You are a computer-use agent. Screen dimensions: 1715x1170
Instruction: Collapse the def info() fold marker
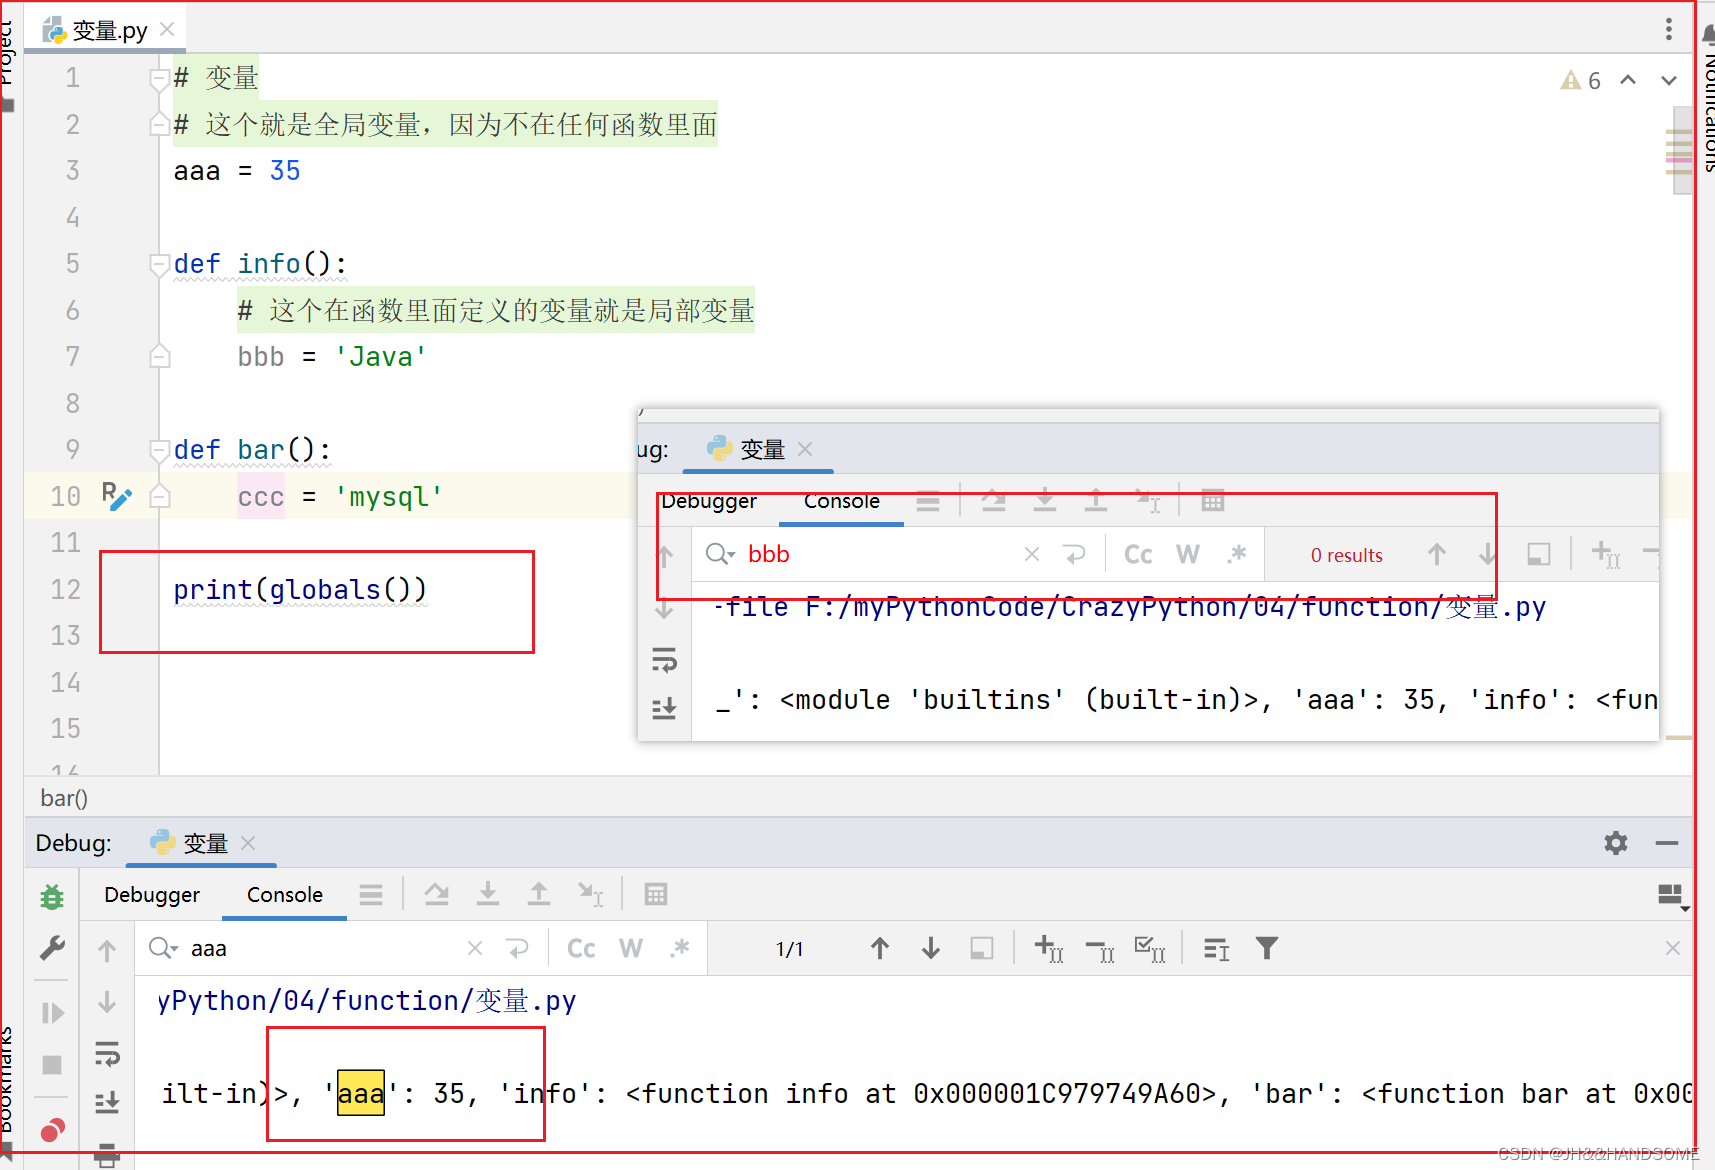(x=159, y=264)
